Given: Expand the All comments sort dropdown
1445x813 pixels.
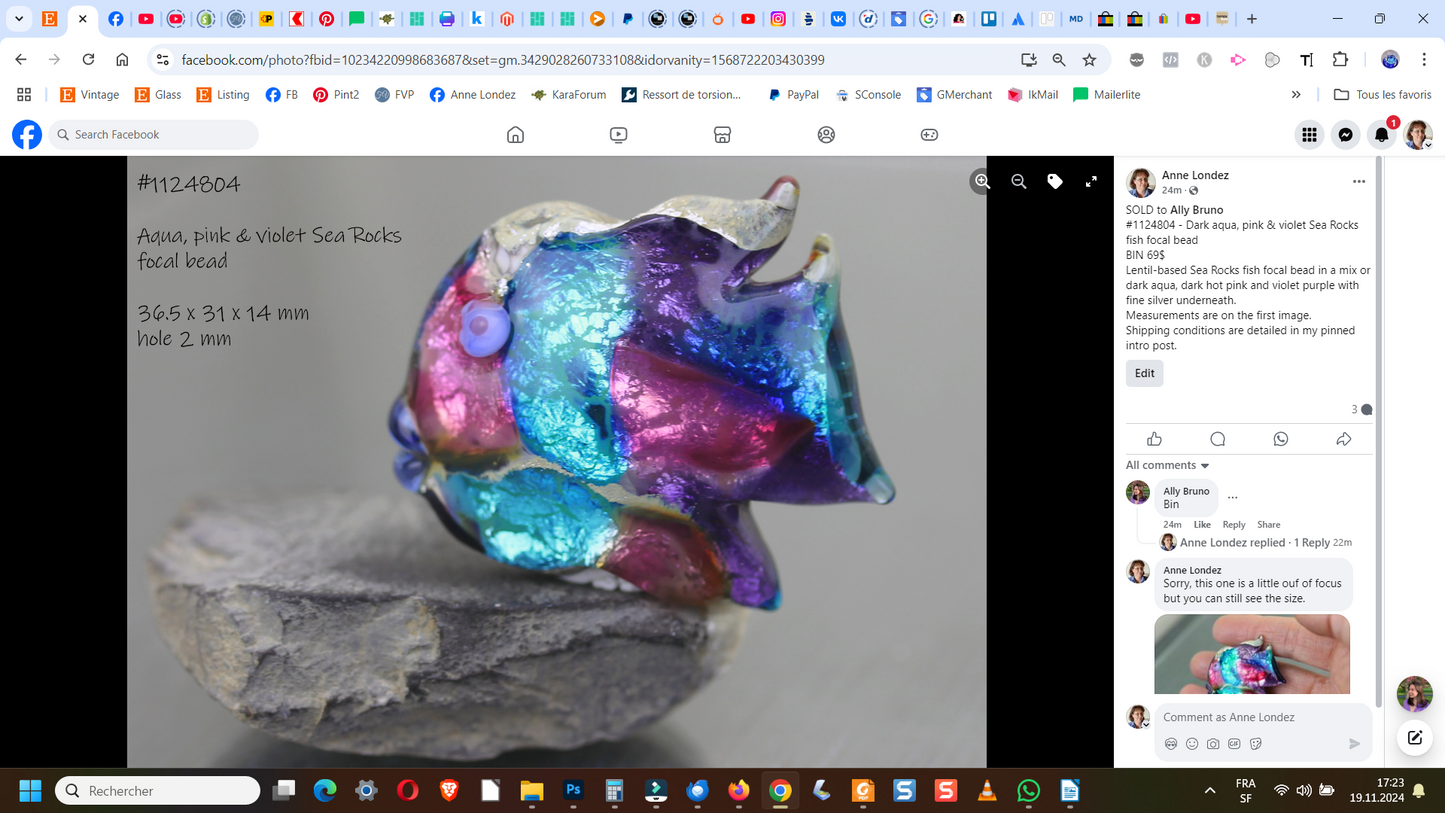Looking at the screenshot, I should pyautogui.click(x=1168, y=465).
